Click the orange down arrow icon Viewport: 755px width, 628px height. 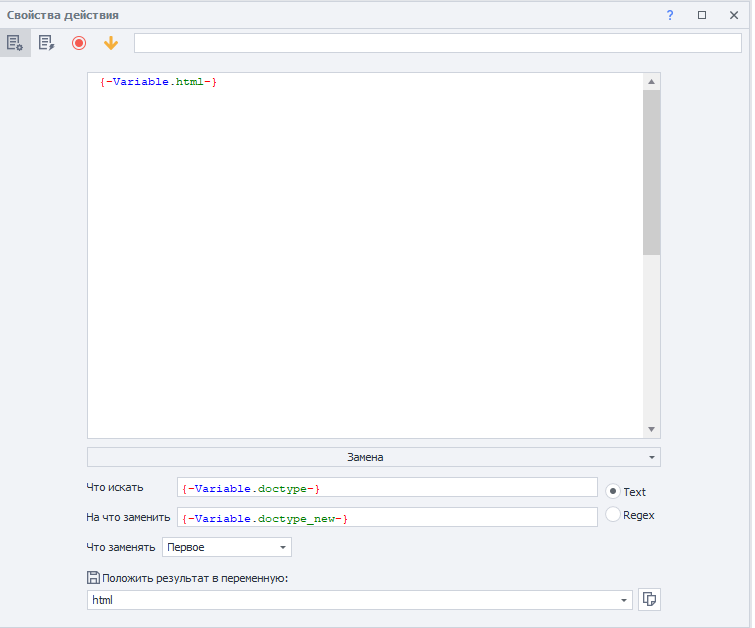click(111, 43)
